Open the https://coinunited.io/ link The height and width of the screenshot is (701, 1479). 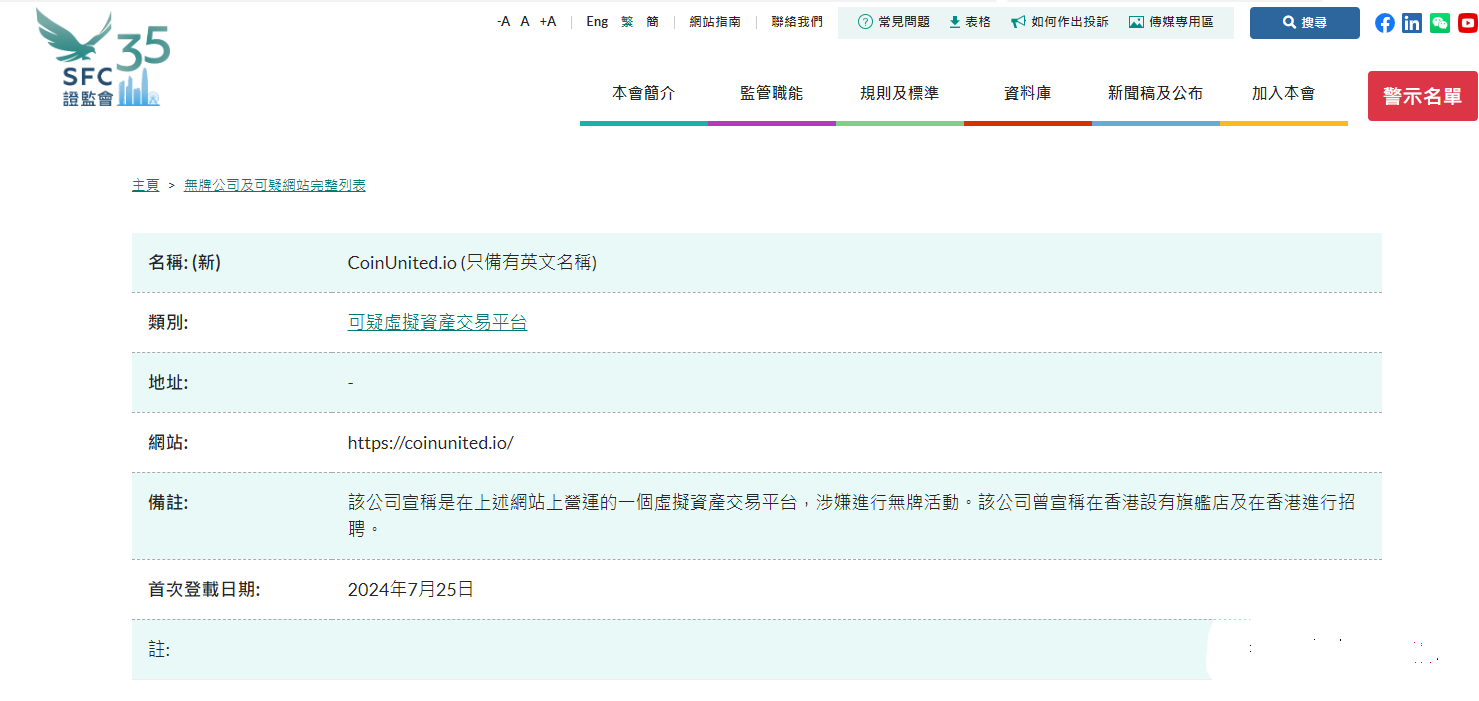point(431,442)
